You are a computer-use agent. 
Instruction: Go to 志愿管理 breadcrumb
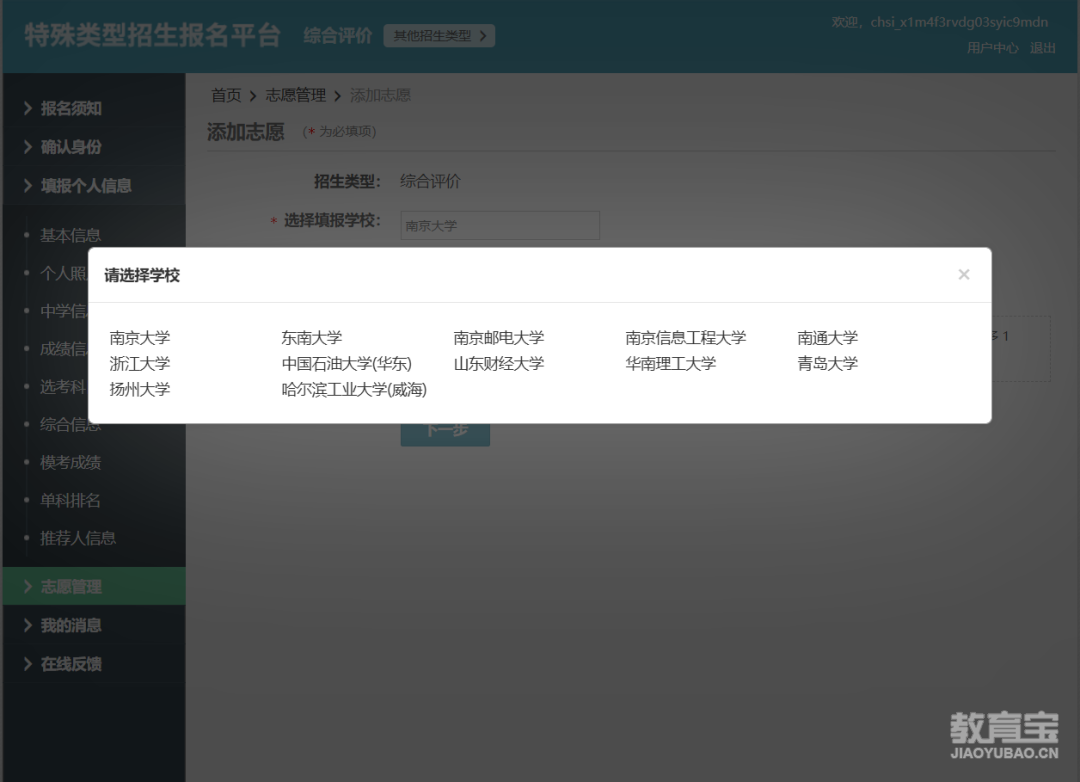pos(295,95)
